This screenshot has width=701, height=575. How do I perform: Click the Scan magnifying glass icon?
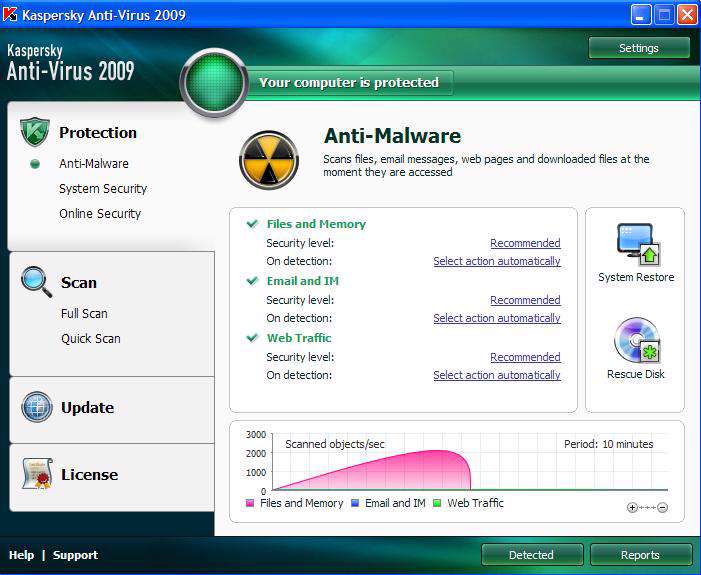[36, 282]
